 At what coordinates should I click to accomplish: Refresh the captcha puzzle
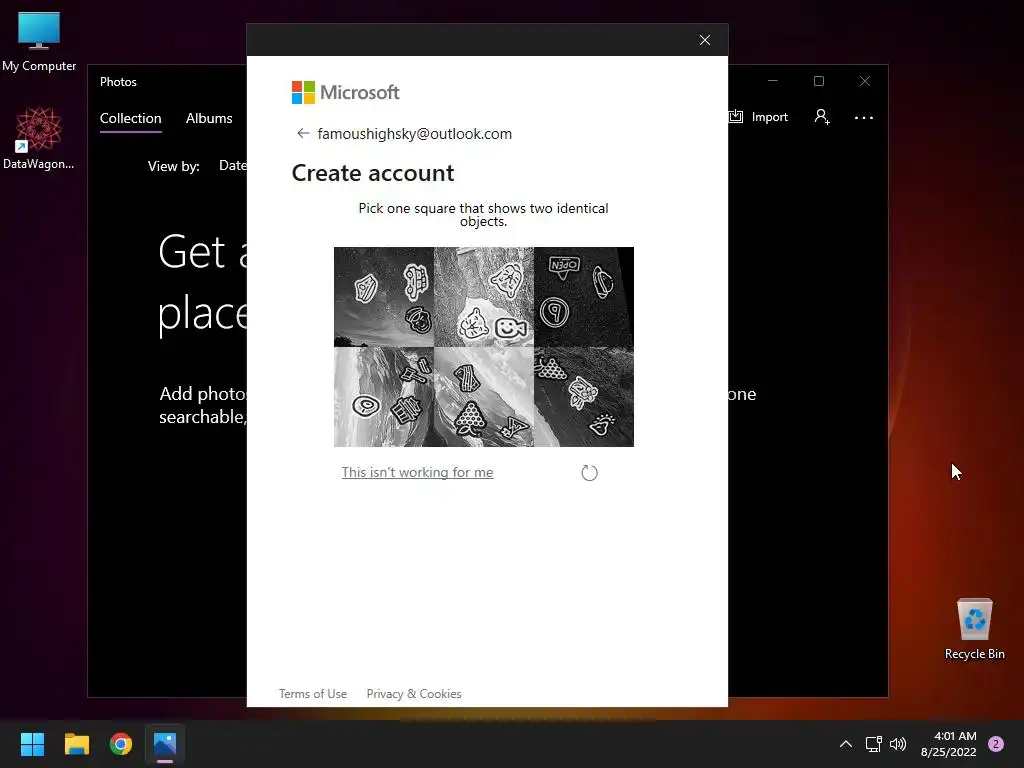[589, 473]
